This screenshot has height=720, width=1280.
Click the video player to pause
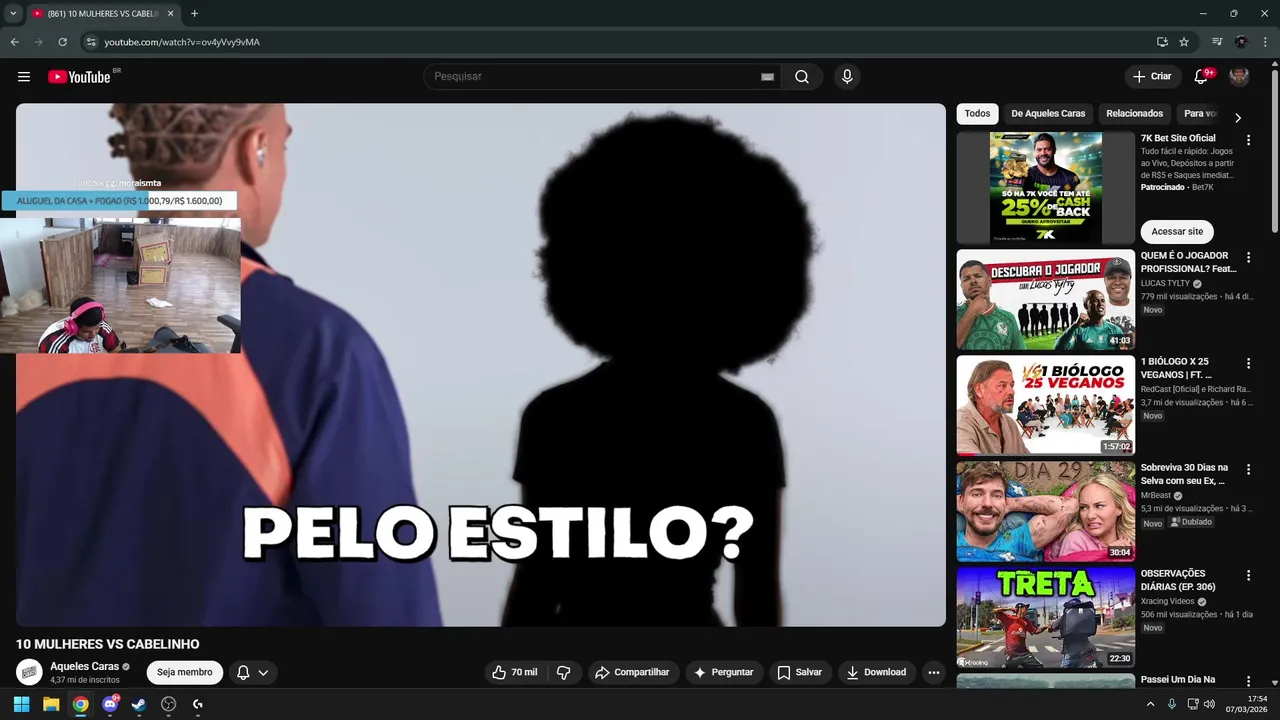480,365
